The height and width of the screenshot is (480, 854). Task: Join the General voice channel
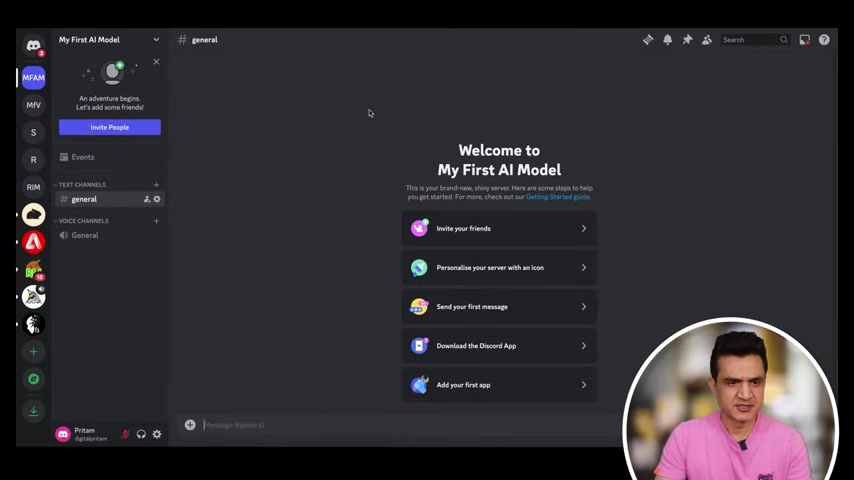coord(109,235)
